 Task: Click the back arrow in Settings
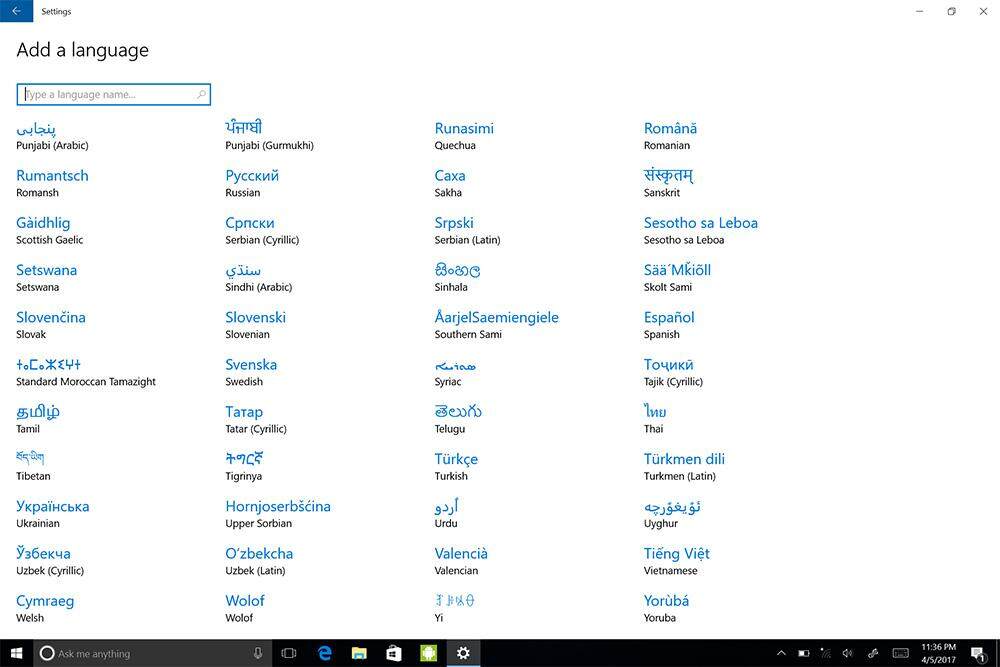16,11
